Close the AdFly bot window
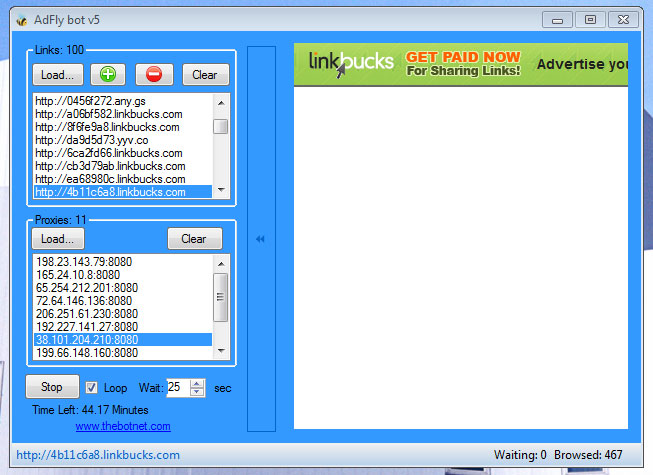This screenshot has width=653, height=475. 623,20
